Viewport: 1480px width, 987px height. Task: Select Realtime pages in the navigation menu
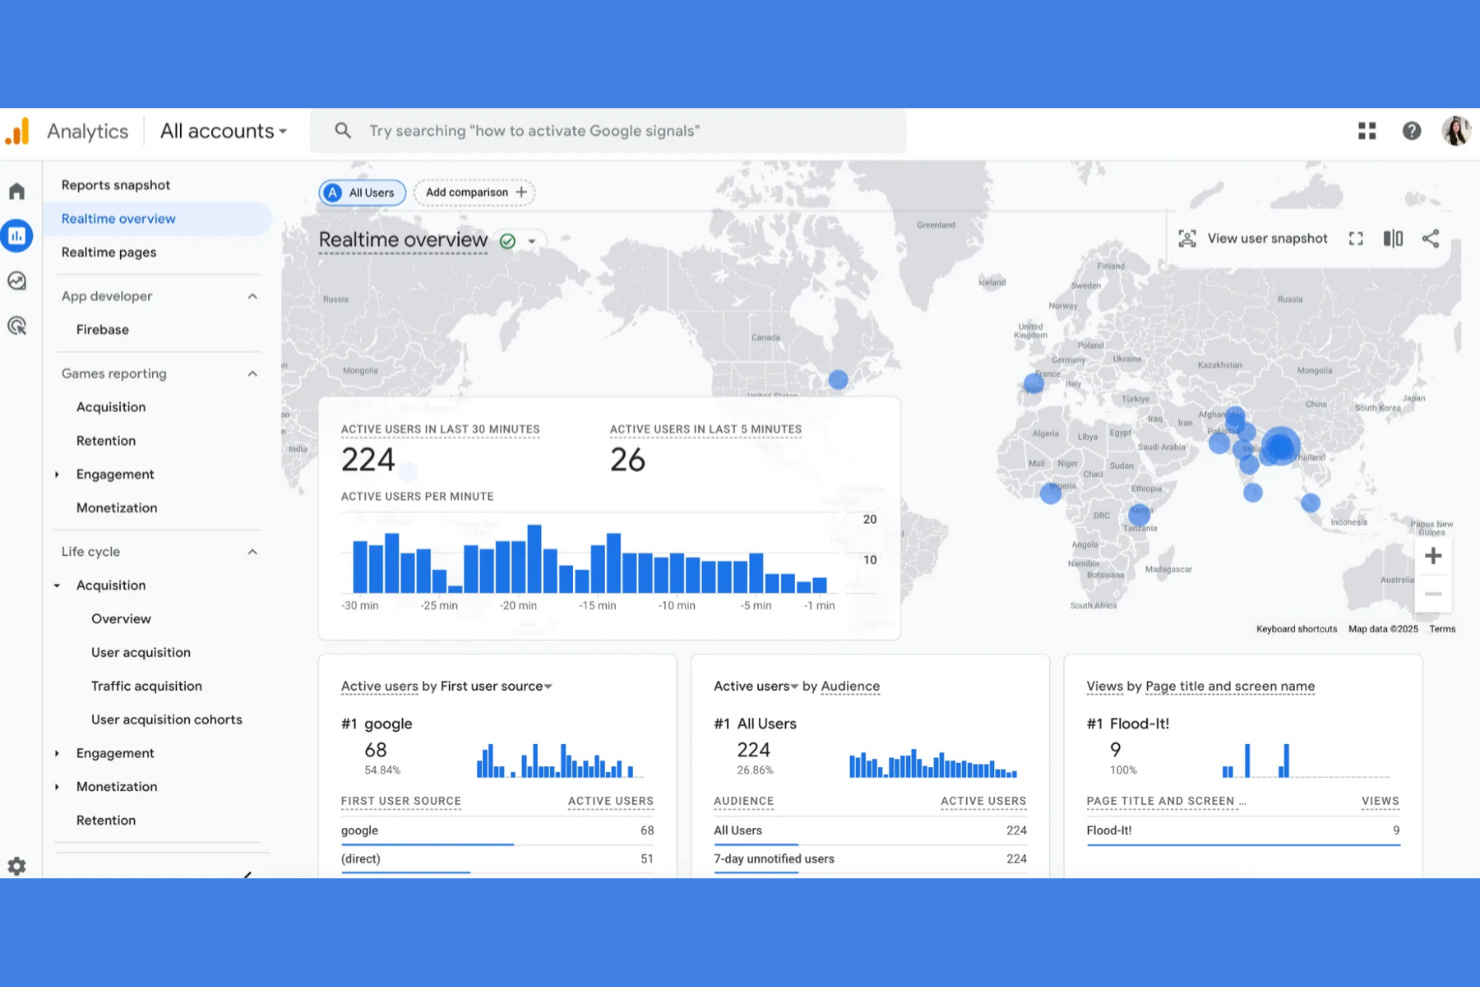click(x=109, y=252)
